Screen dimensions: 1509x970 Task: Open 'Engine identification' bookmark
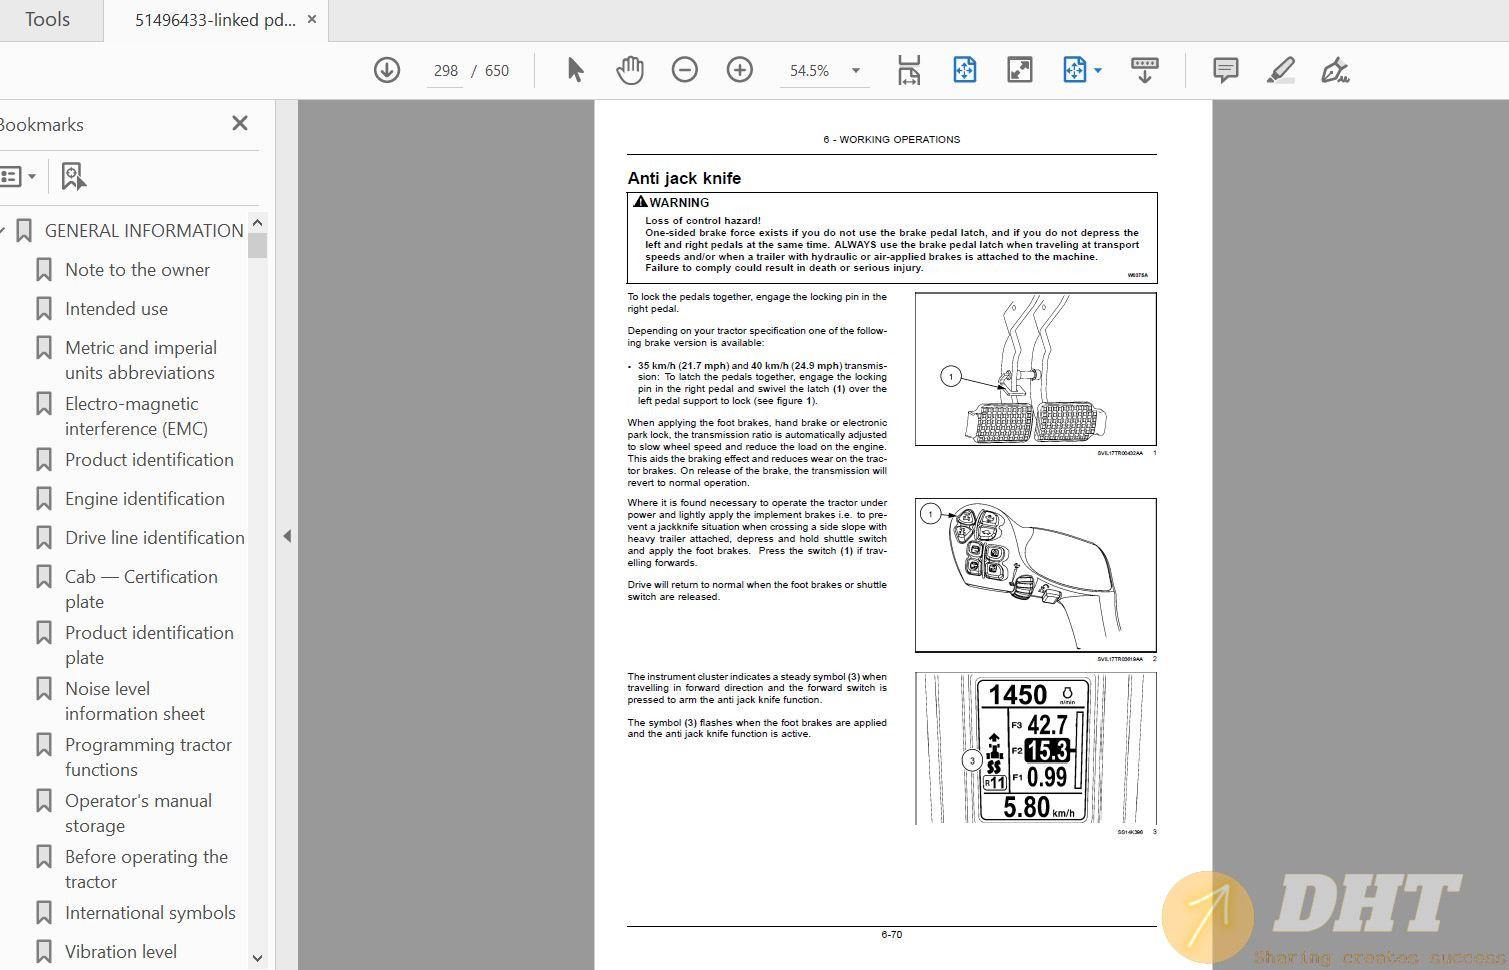(x=145, y=499)
